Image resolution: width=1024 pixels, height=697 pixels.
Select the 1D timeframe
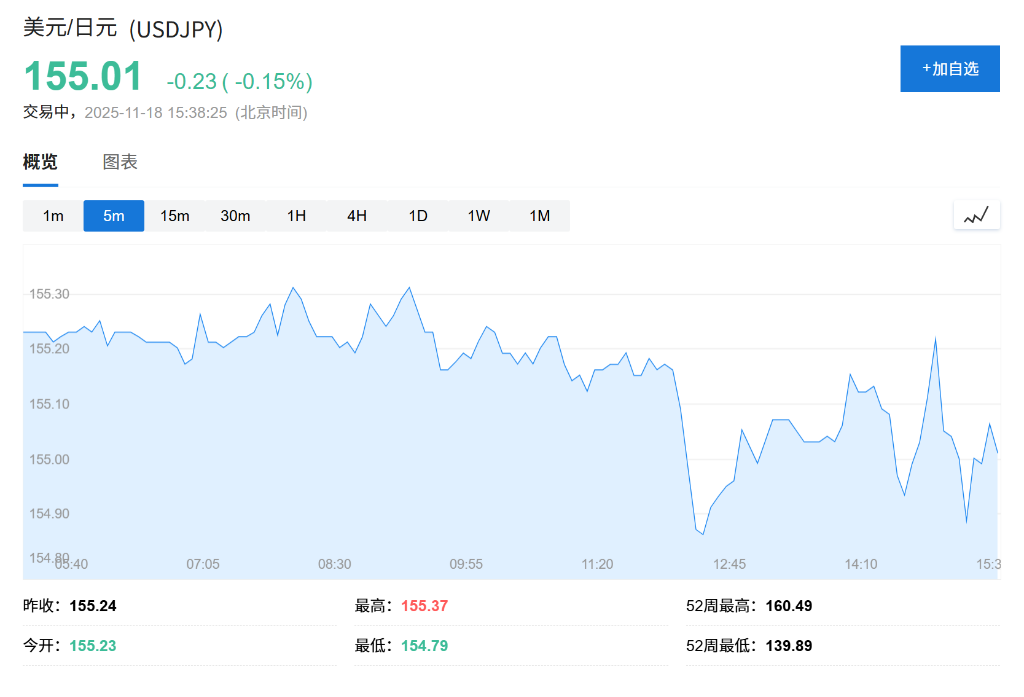[417, 215]
